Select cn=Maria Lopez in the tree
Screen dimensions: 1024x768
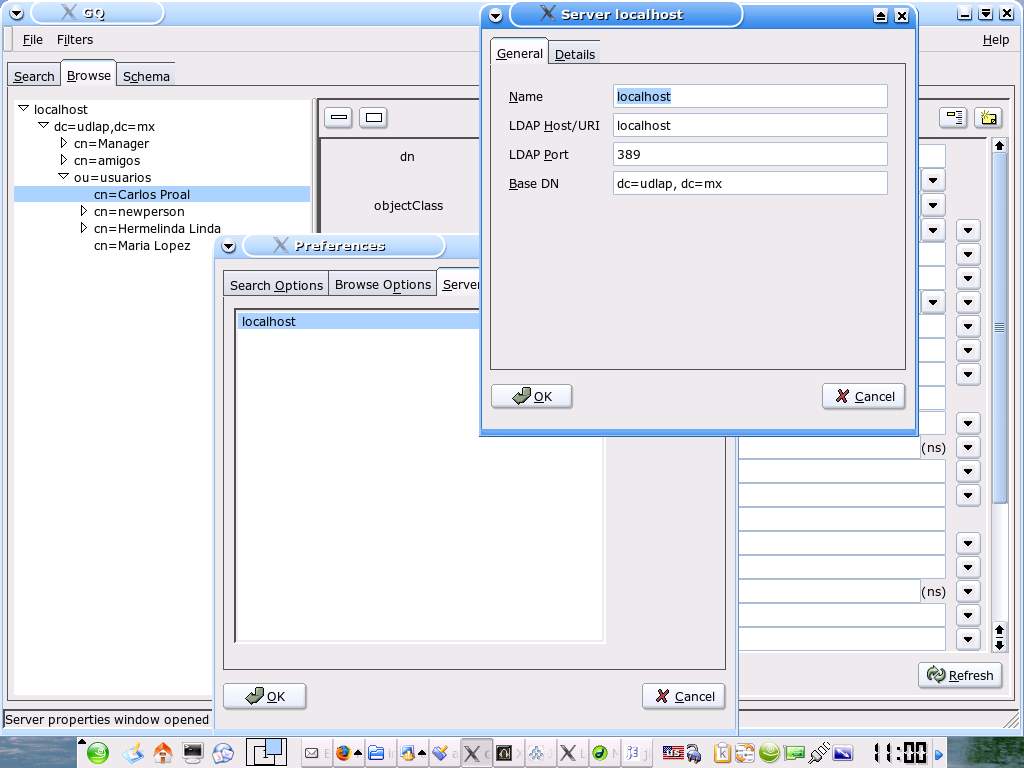[x=142, y=245]
